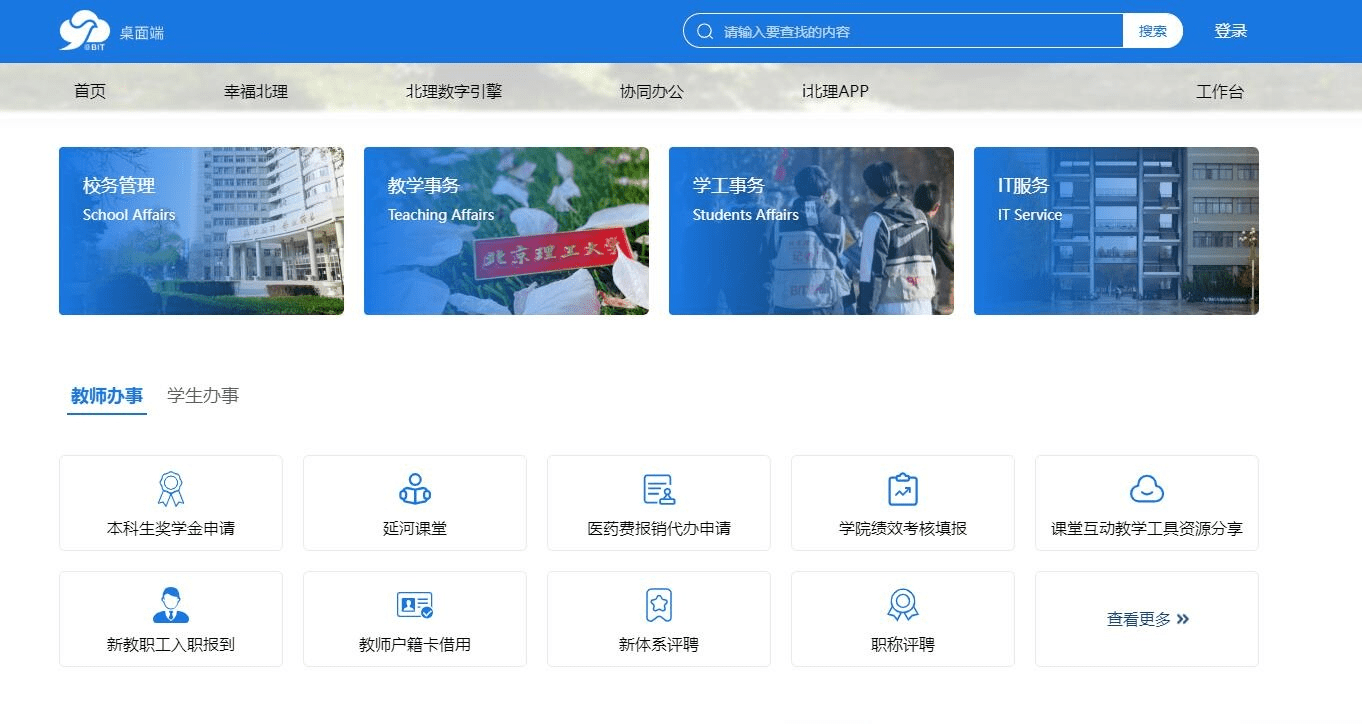Open the 北理数字引擎 menu item
Image resolution: width=1362 pixels, height=724 pixels.
click(x=454, y=92)
